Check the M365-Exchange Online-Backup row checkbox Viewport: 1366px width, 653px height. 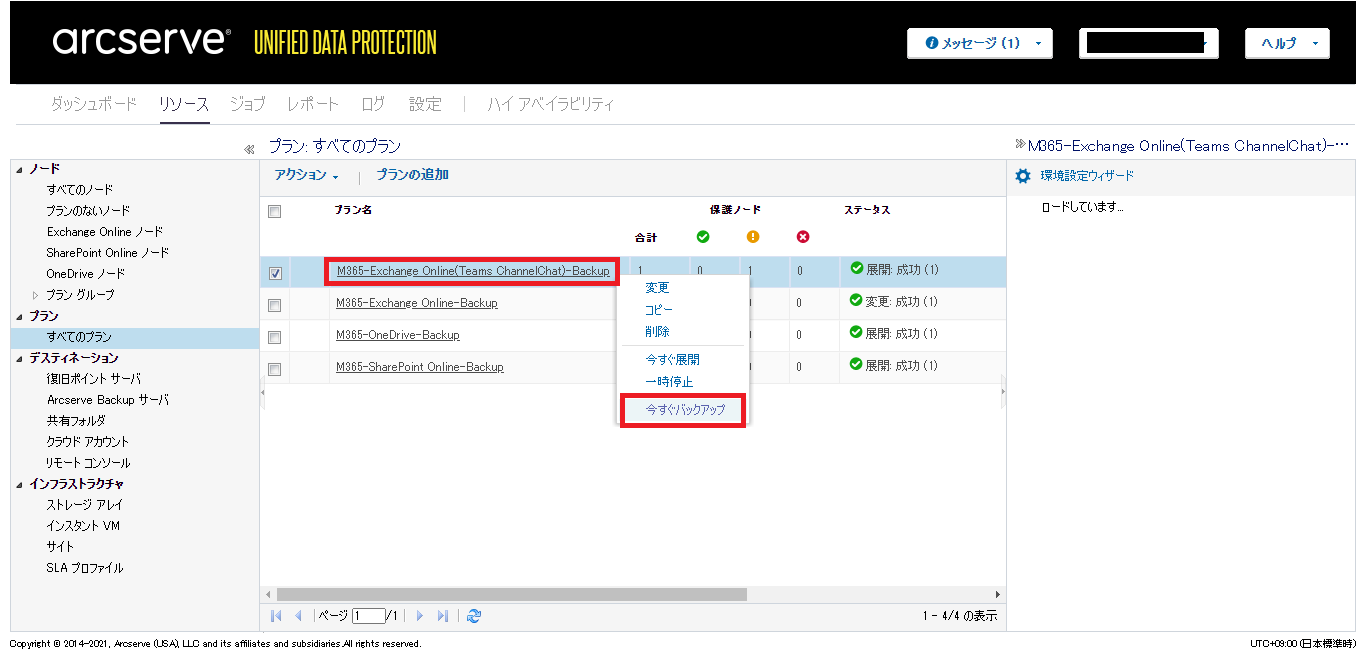pyautogui.click(x=275, y=305)
